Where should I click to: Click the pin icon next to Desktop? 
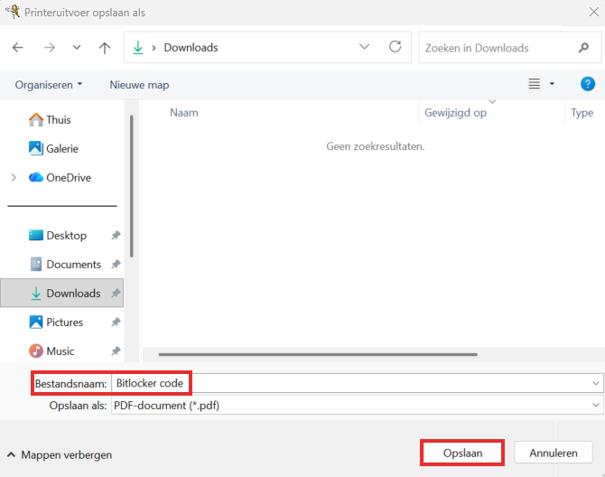tap(116, 235)
